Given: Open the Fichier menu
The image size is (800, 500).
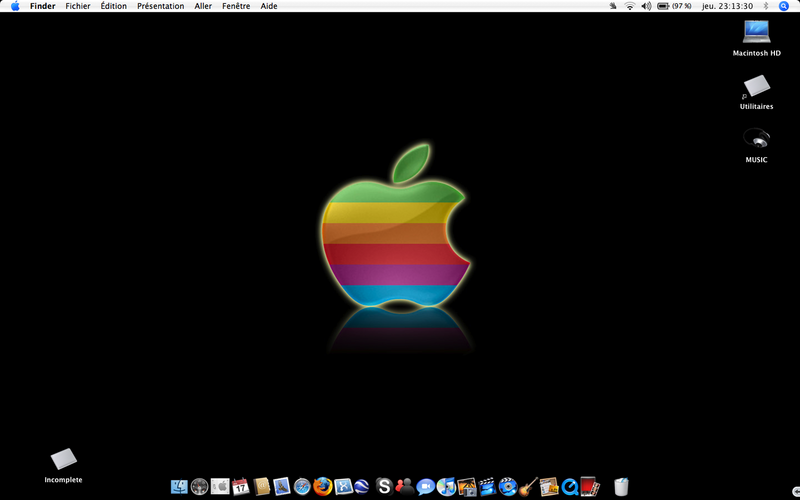Looking at the screenshot, I should pyautogui.click(x=78, y=6).
